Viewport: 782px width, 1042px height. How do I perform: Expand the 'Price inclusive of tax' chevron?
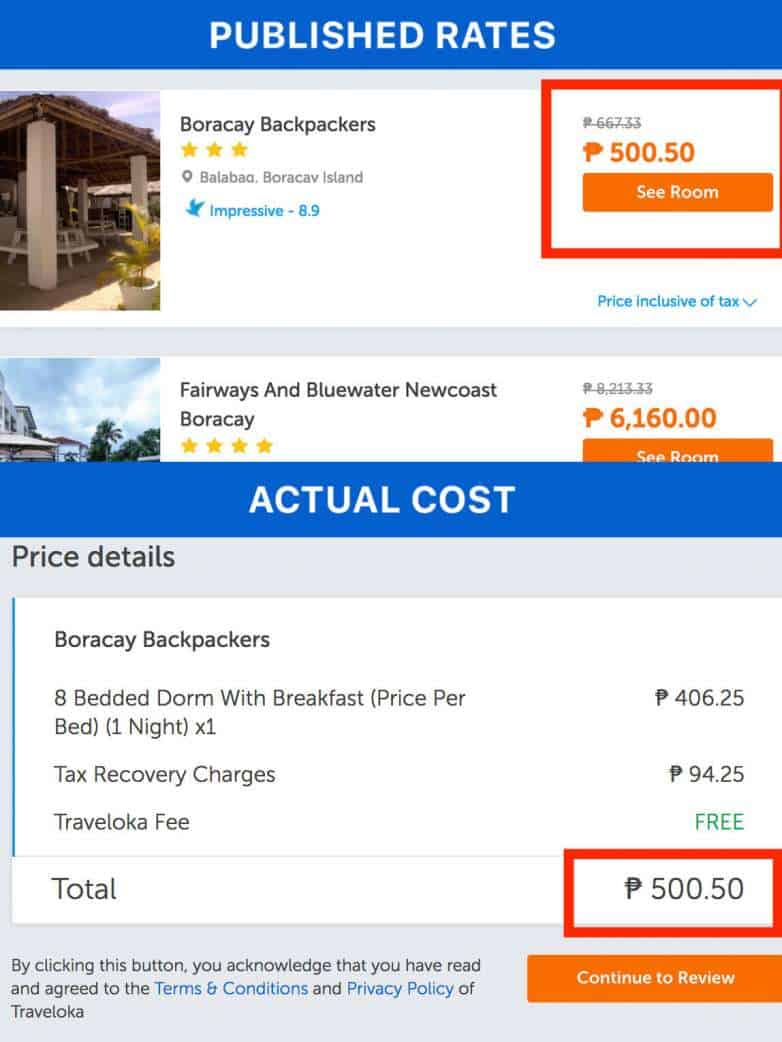[x=751, y=302]
